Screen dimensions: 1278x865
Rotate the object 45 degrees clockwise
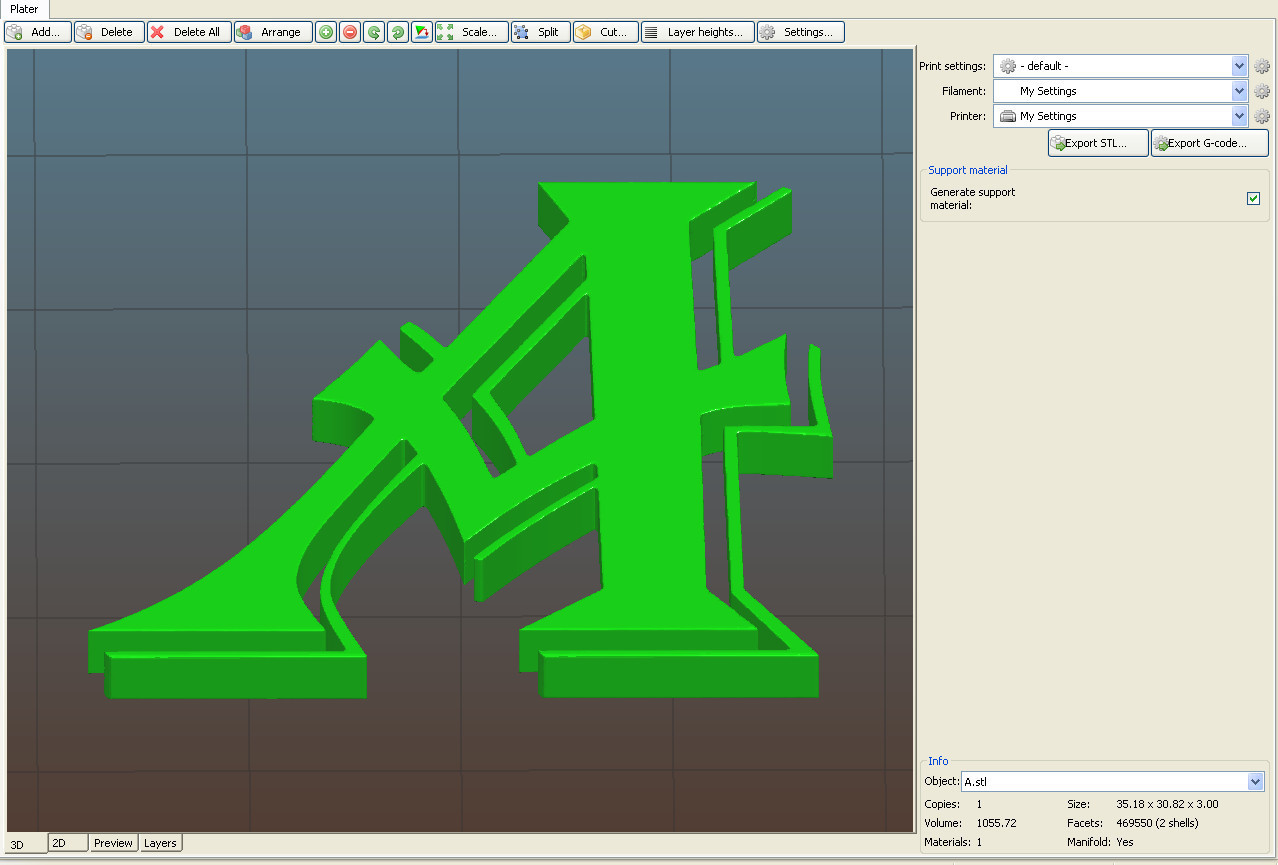tap(397, 31)
